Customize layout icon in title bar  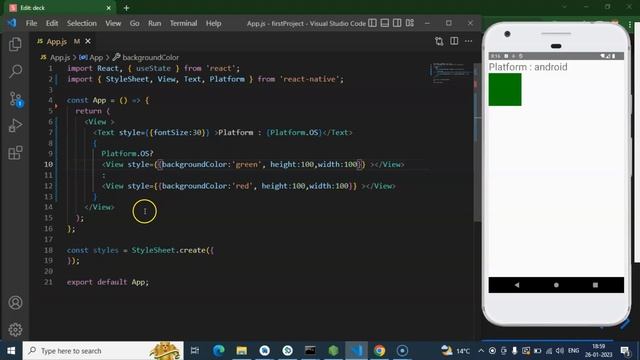pyautogui.click(x=410, y=23)
